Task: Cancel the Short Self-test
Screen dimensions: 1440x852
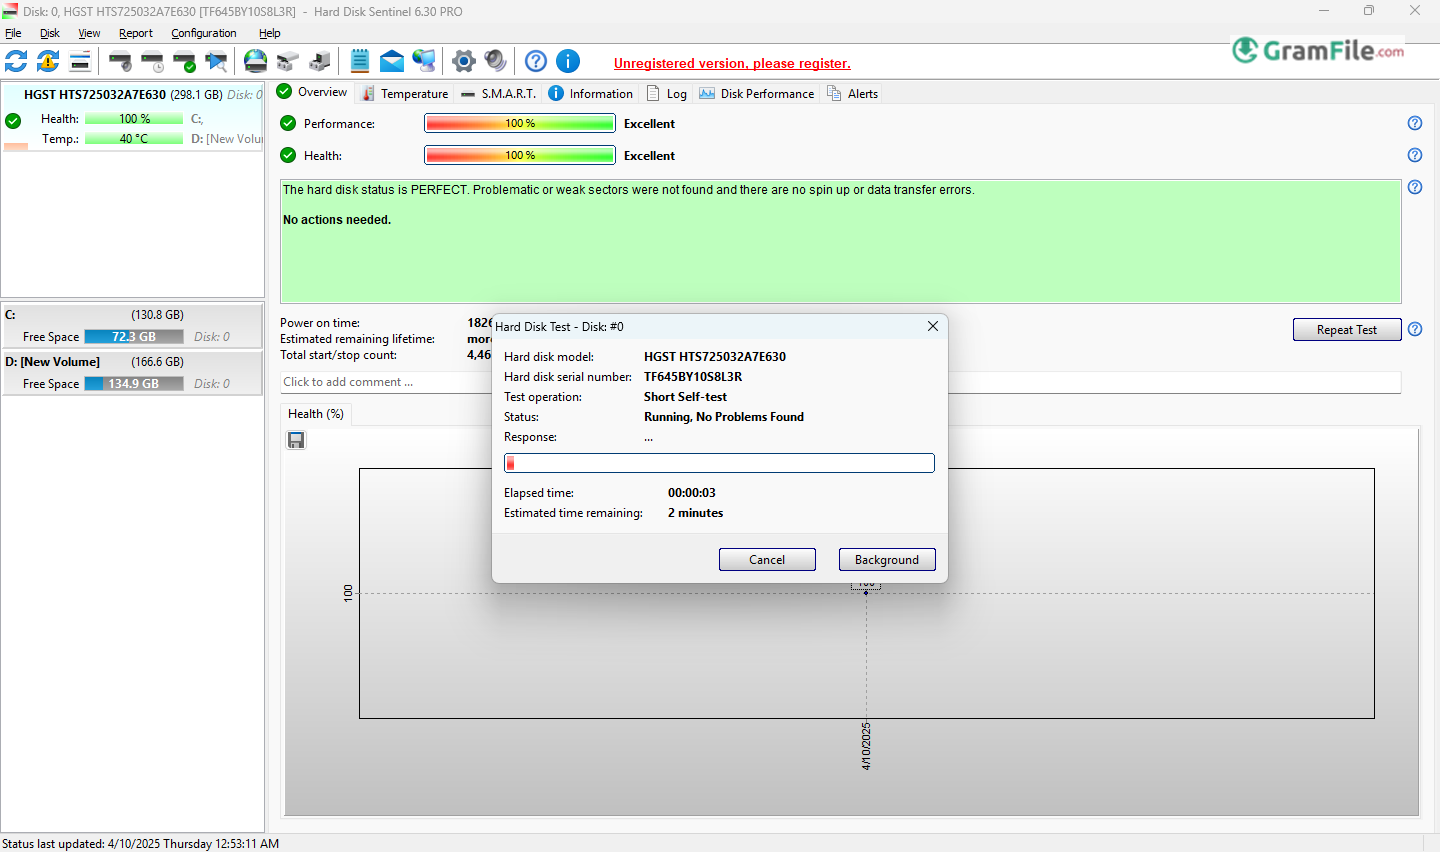Action: click(767, 560)
